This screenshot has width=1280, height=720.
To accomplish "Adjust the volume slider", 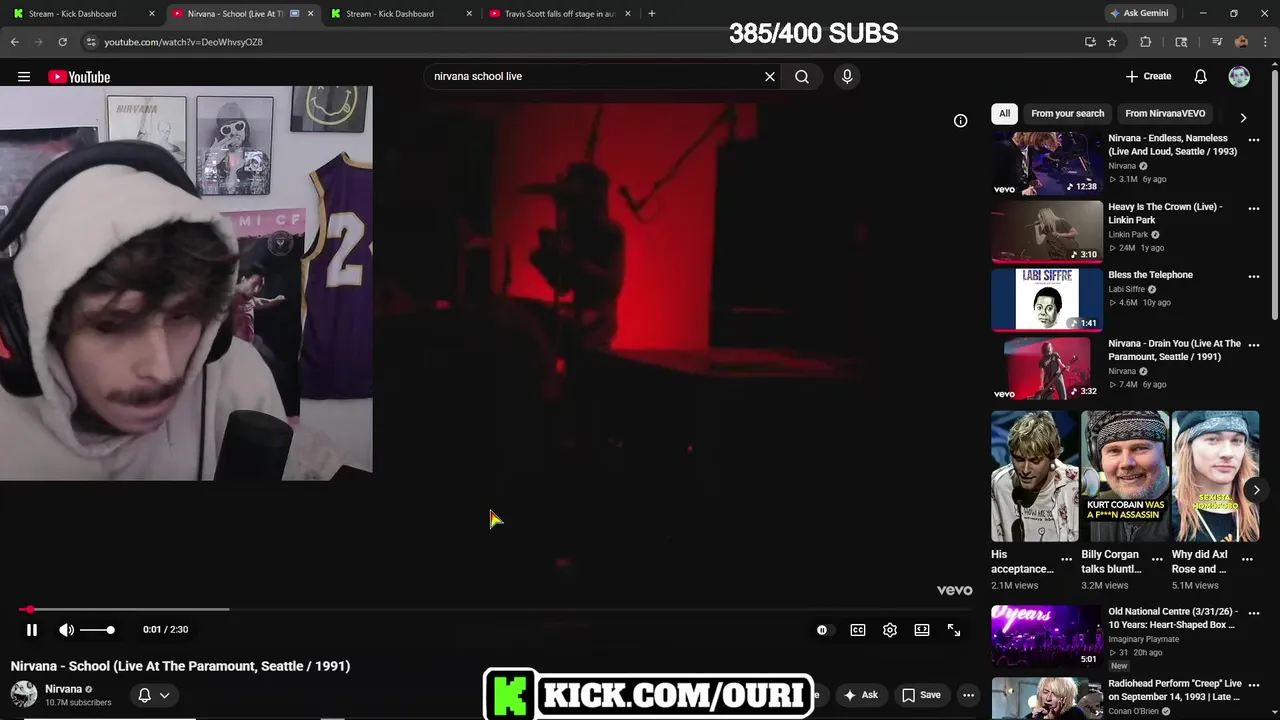I will point(97,630).
